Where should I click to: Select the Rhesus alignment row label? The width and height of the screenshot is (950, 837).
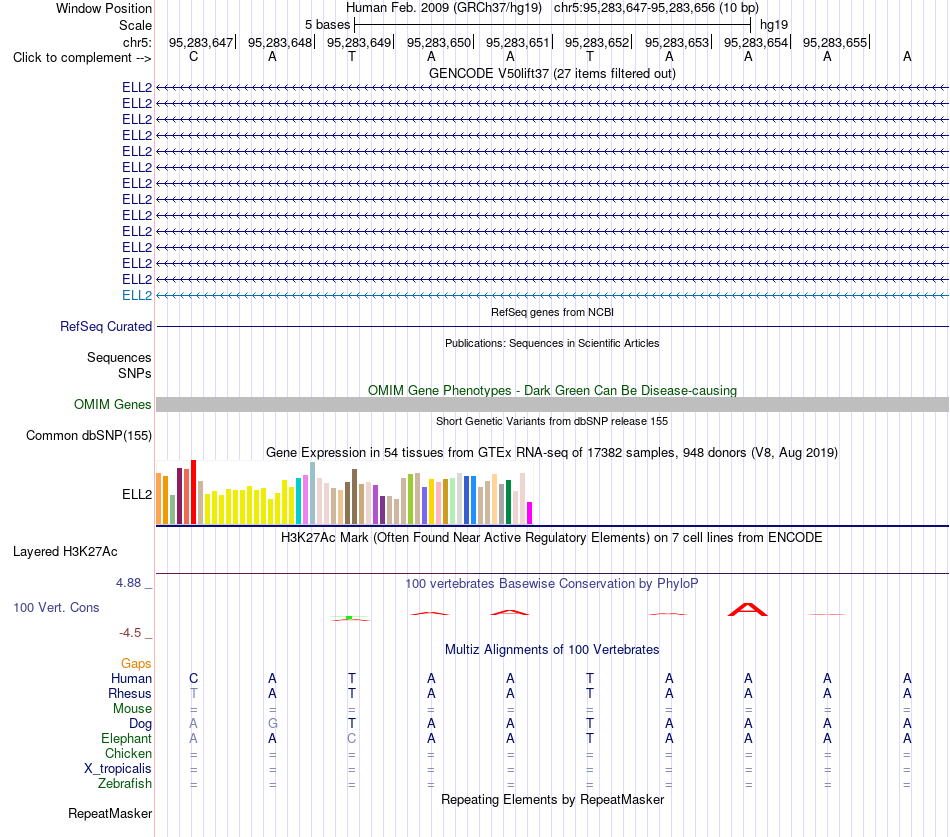coord(130,693)
